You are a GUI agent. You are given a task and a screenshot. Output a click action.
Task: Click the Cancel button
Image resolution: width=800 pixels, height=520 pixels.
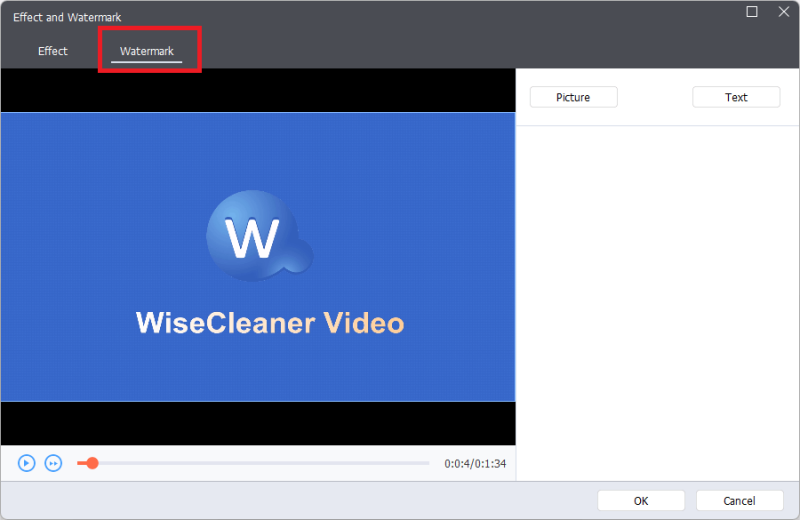739,501
